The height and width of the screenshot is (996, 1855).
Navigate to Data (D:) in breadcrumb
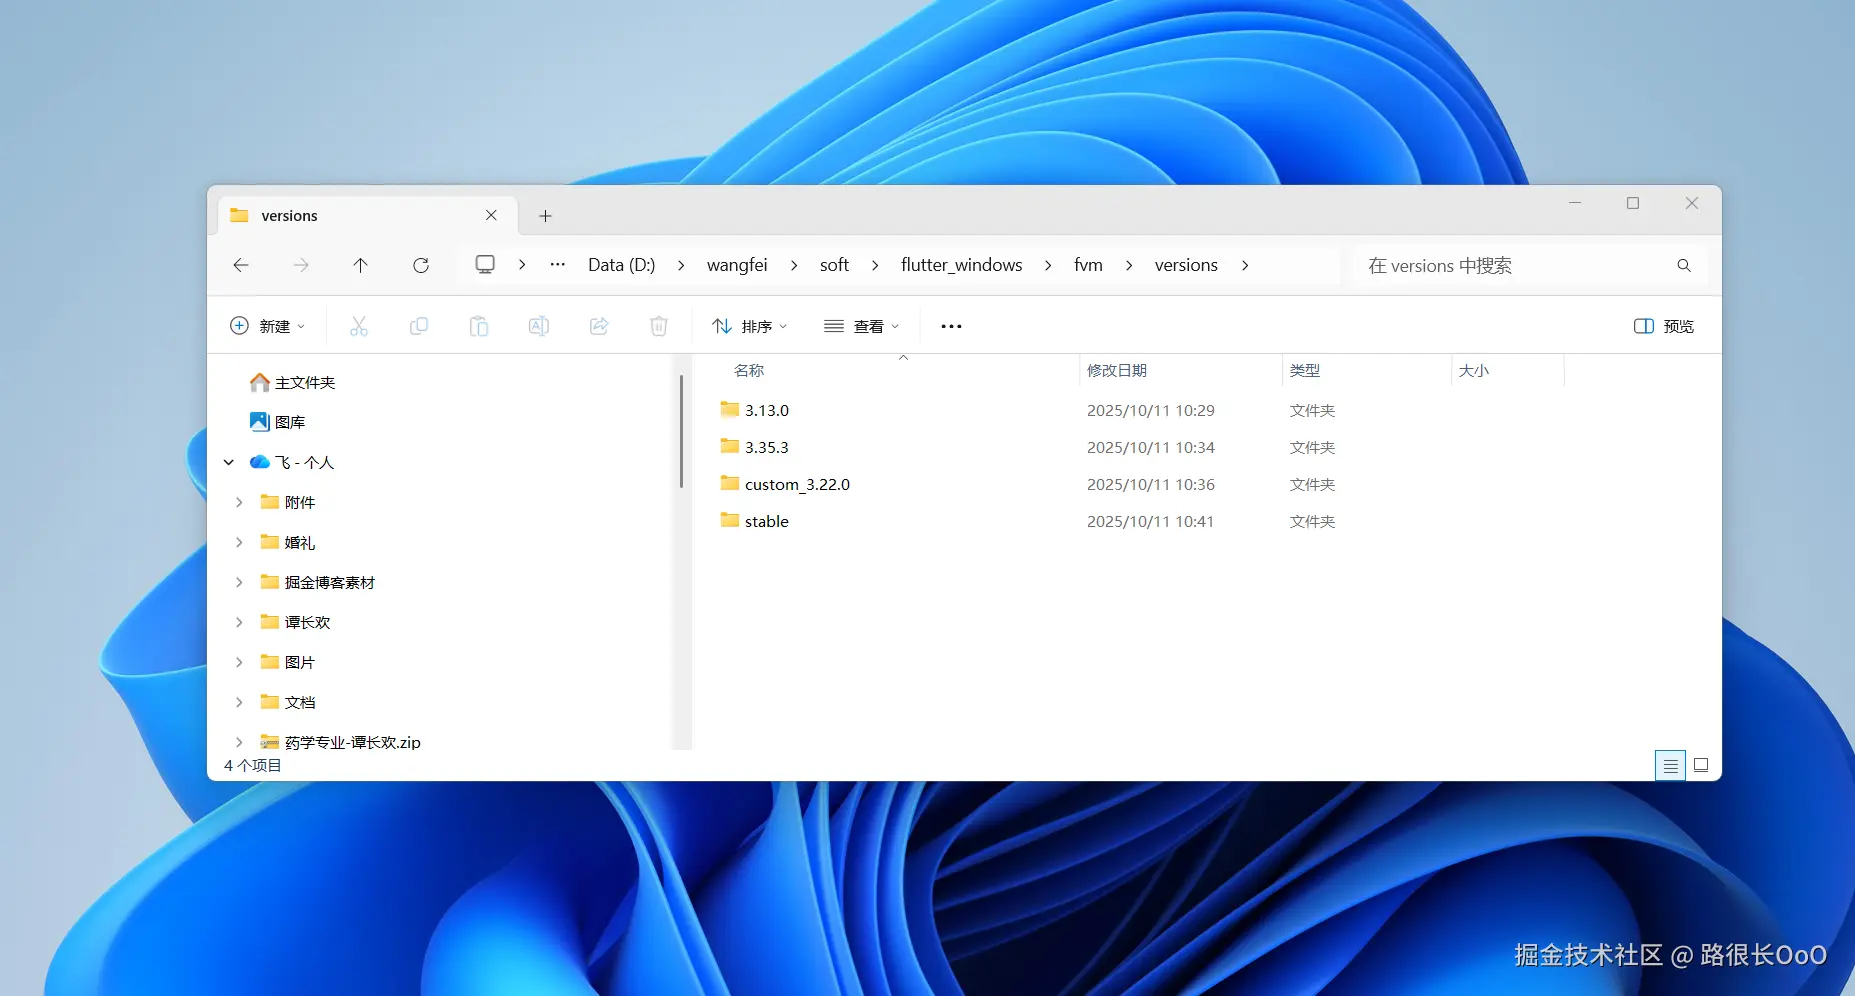(x=621, y=265)
